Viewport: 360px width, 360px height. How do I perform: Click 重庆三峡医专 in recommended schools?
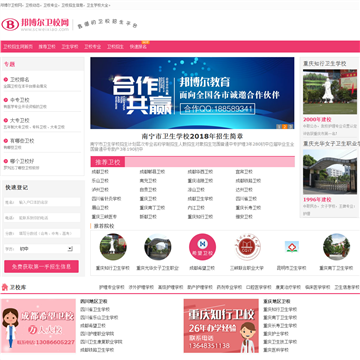pos(104,217)
